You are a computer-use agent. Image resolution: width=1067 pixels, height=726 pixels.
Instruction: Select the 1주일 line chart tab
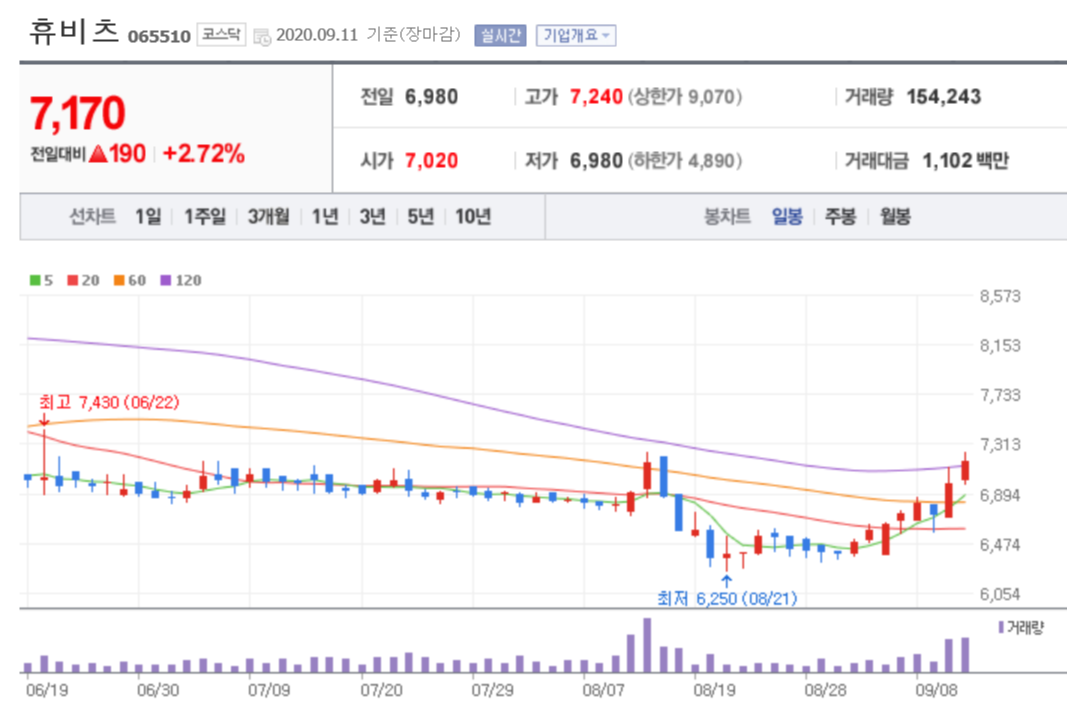pos(205,216)
